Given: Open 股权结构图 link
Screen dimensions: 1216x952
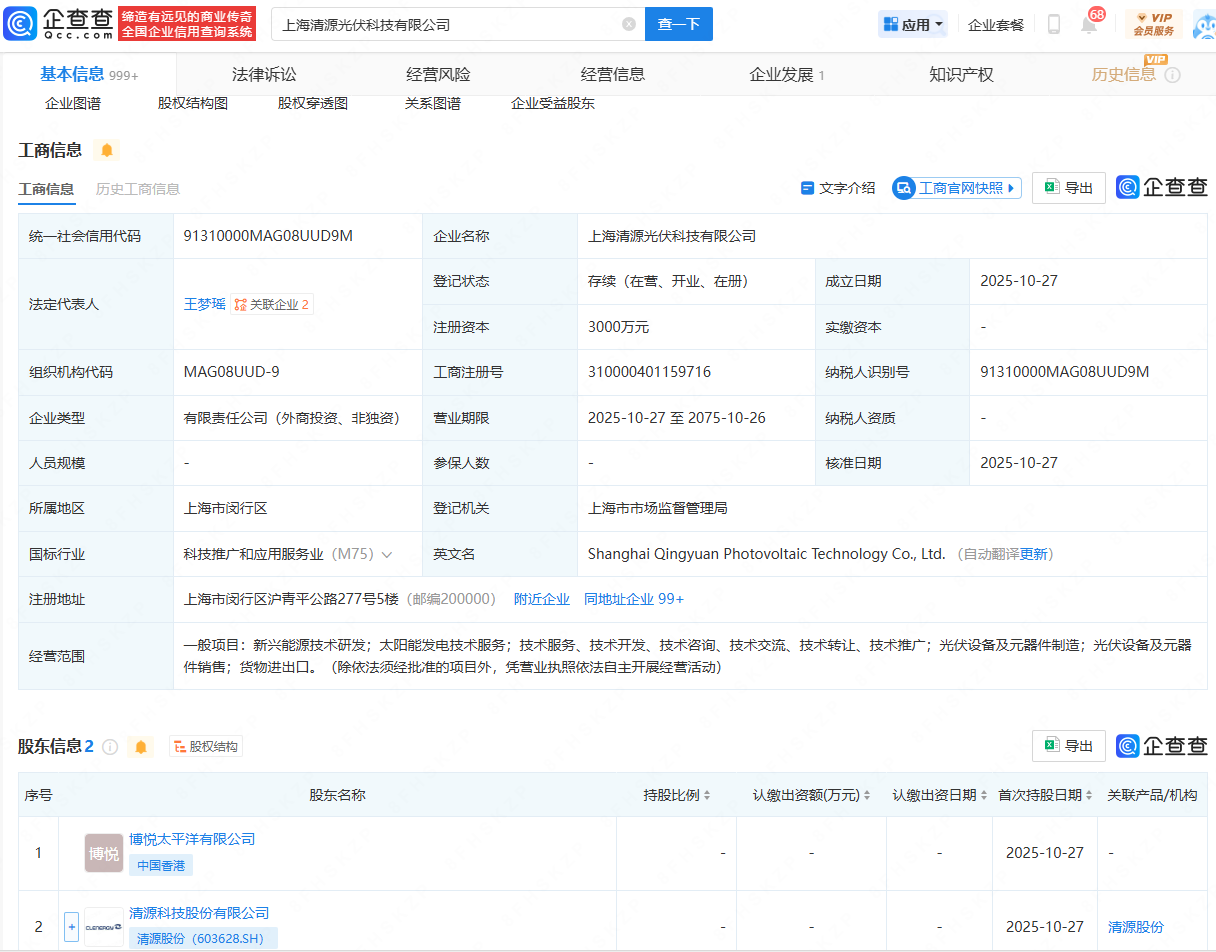Looking at the screenshot, I should (193, 103).
